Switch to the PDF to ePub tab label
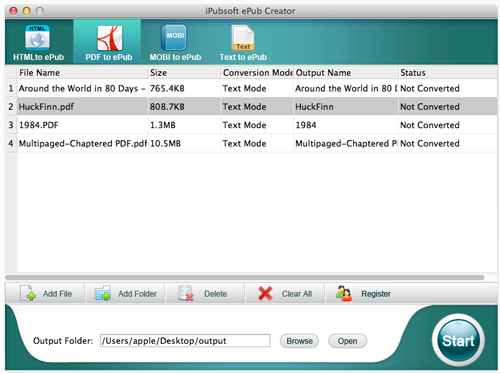This screenshot has height=373, width=500. pos(109,57)
